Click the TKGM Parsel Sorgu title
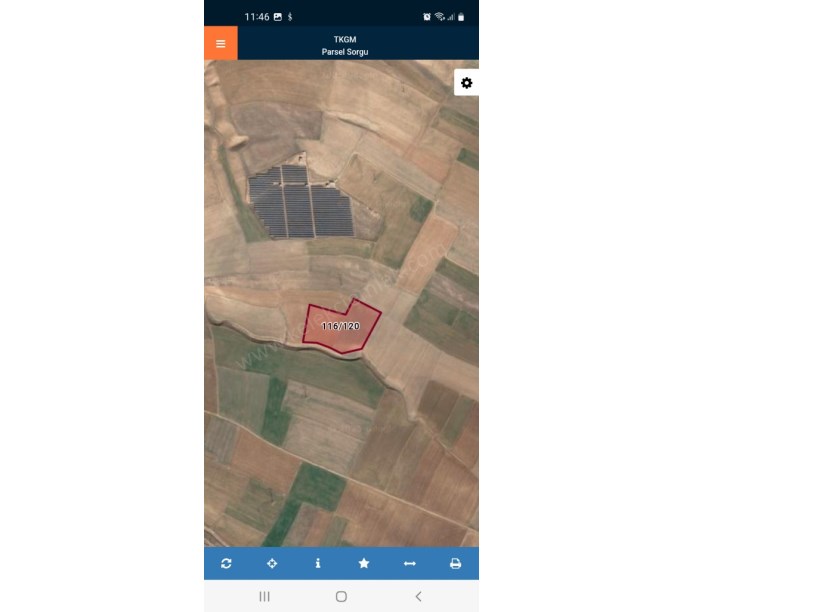 point(345,45)
